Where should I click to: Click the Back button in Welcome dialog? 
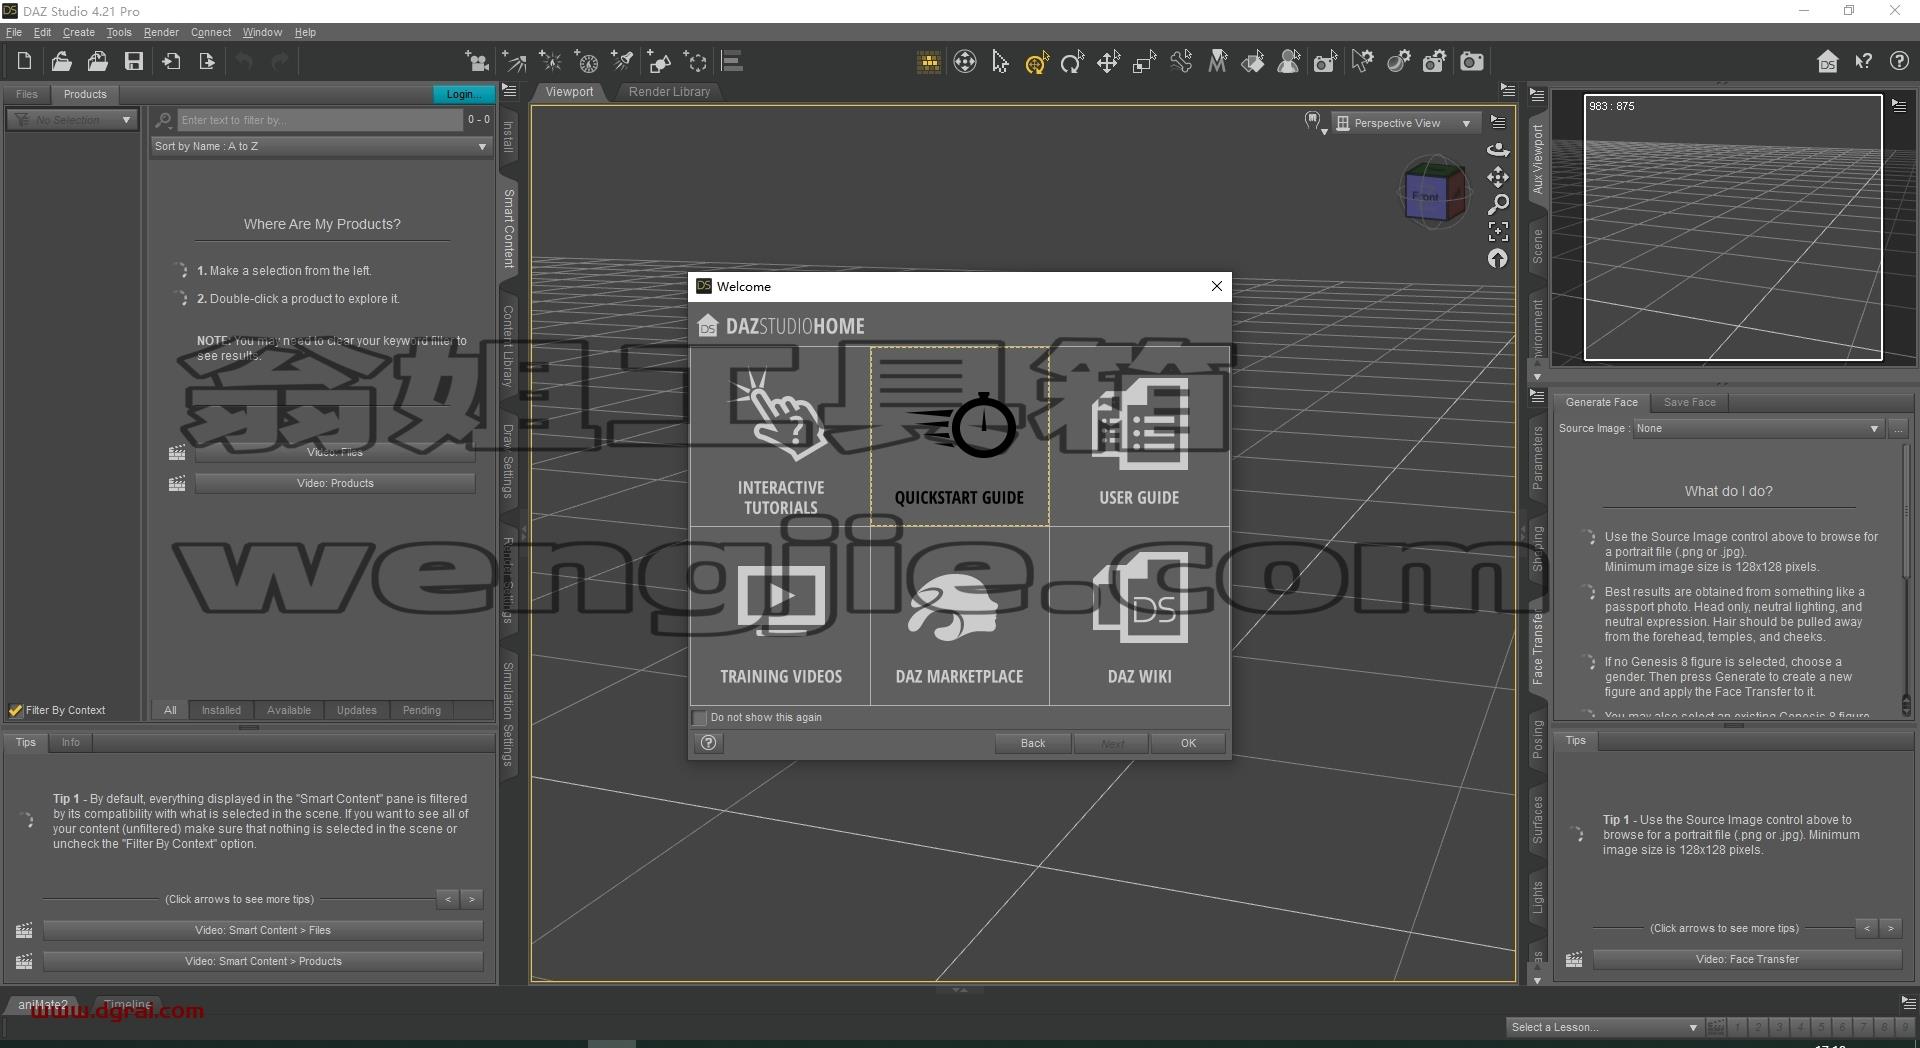click(1033, 743)
